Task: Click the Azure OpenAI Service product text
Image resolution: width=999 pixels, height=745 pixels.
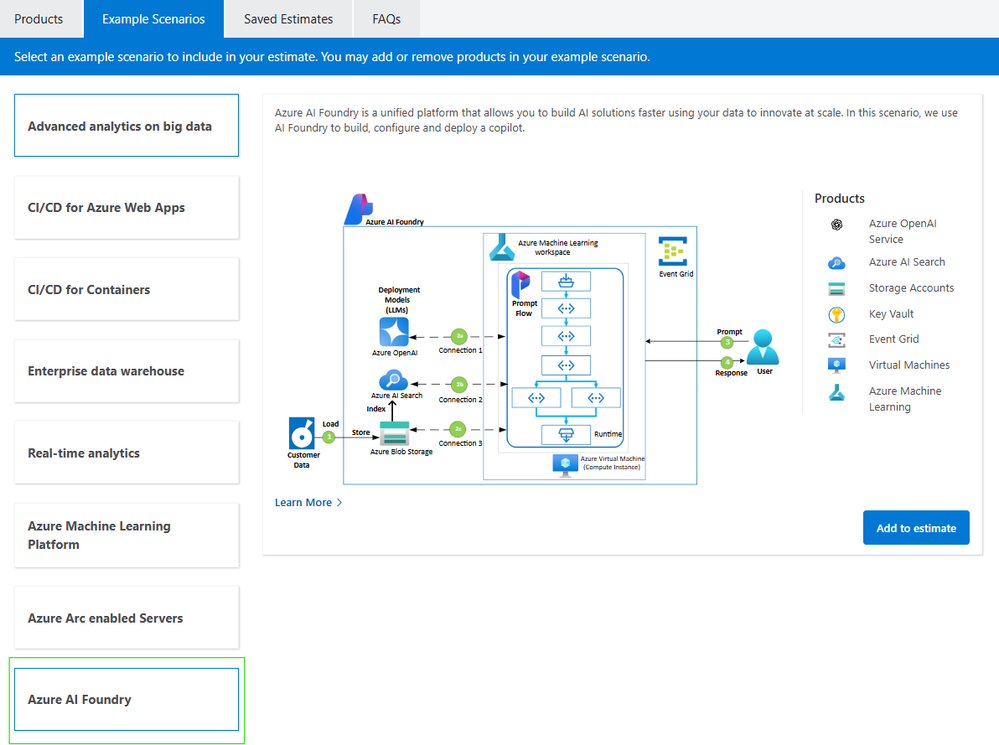Action: 902,231
